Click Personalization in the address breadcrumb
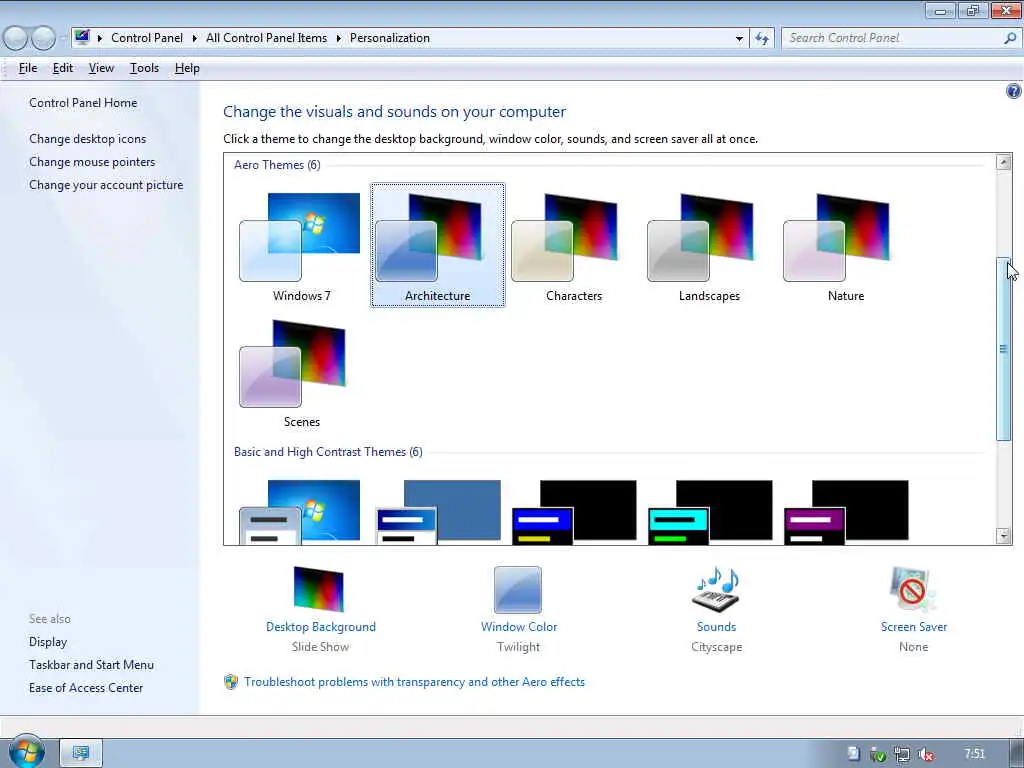Screen dimensions: 1024x768 tap(390, 38)
